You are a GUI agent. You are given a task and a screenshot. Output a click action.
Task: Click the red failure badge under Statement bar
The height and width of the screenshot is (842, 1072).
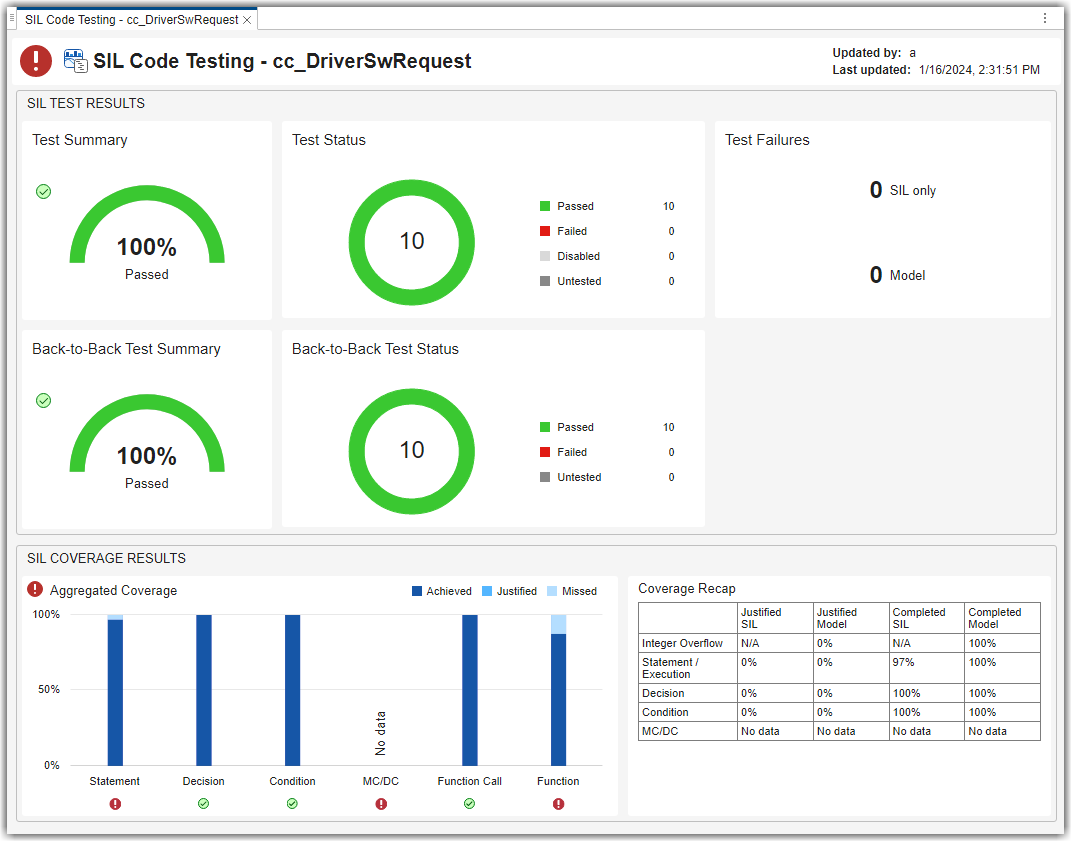pyautogui.click(x=114, y=803)
